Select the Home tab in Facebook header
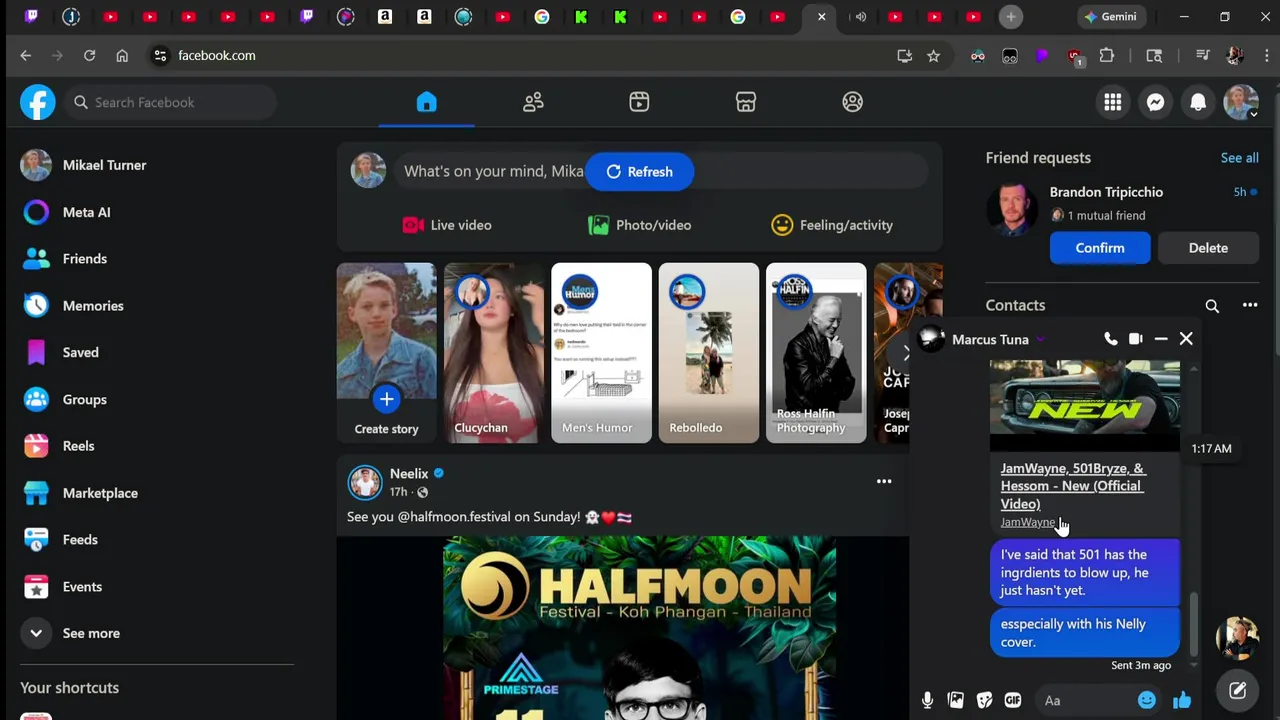 pyautogui.click(x=427, y=102)
